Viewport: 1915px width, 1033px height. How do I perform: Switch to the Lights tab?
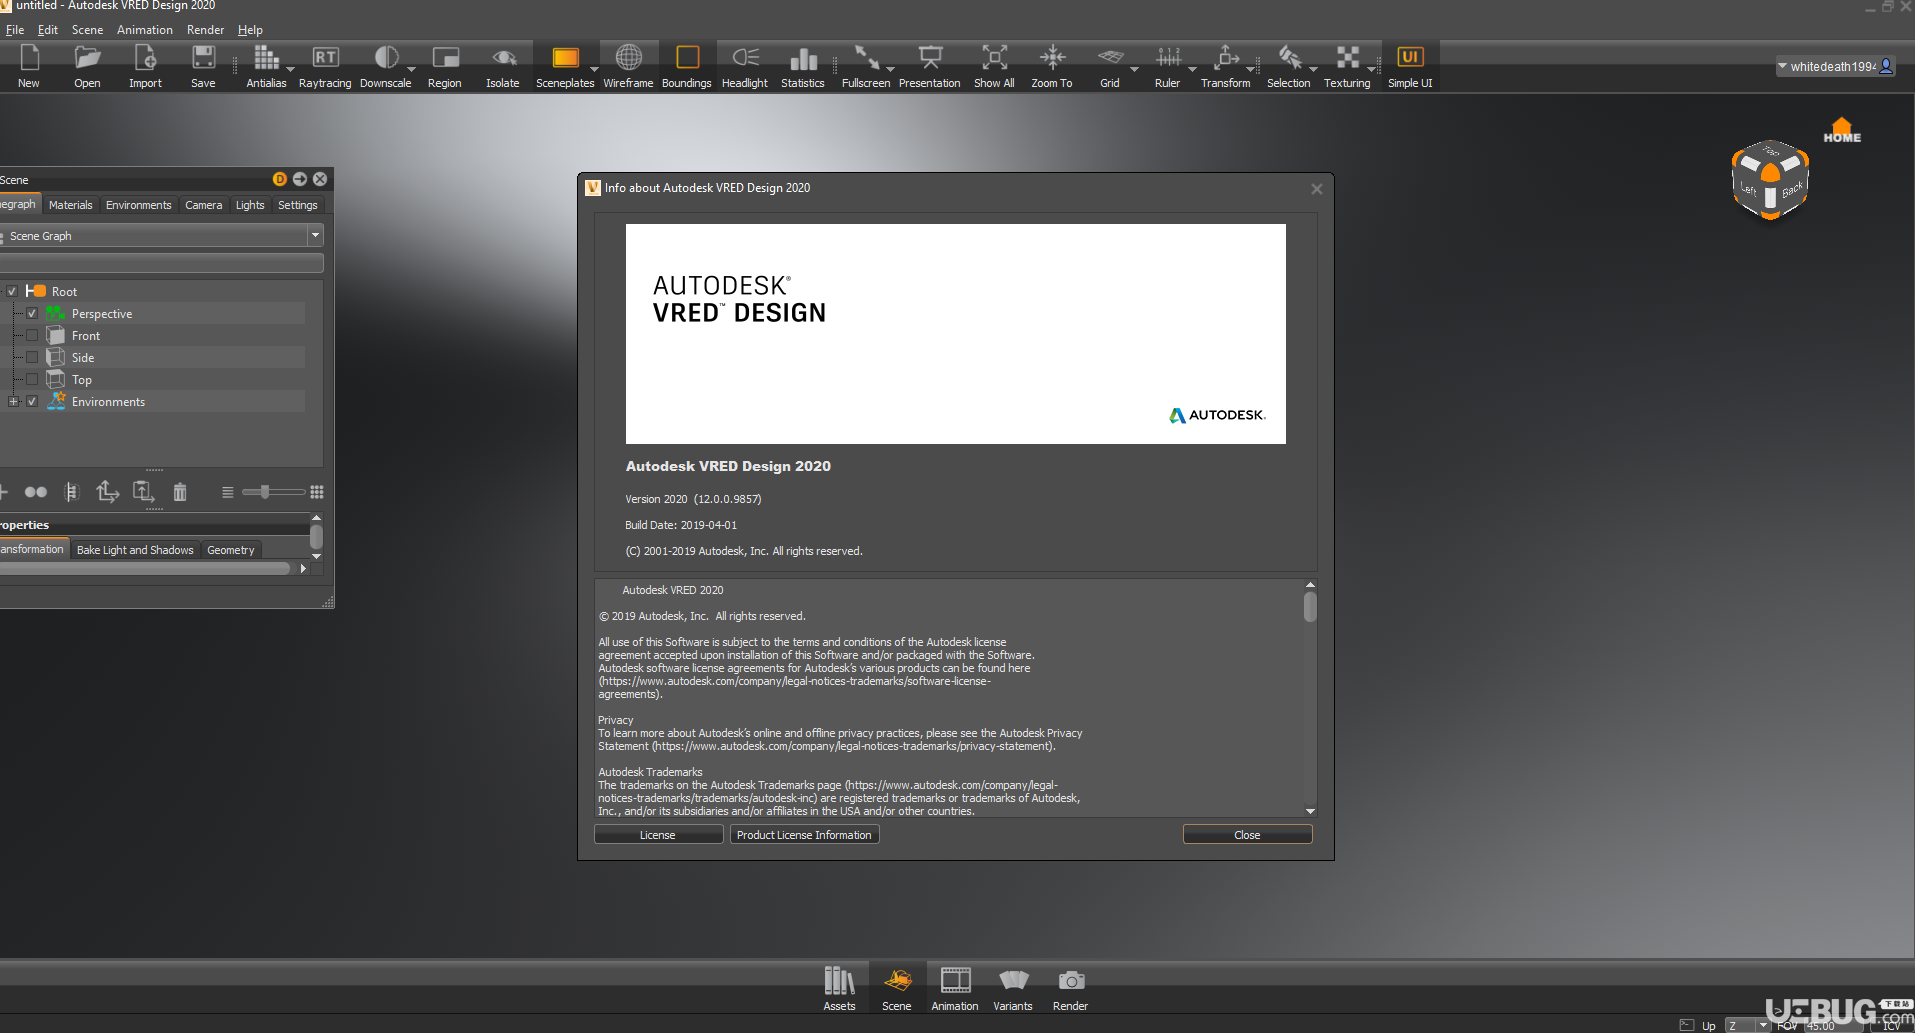pos(250,205)
